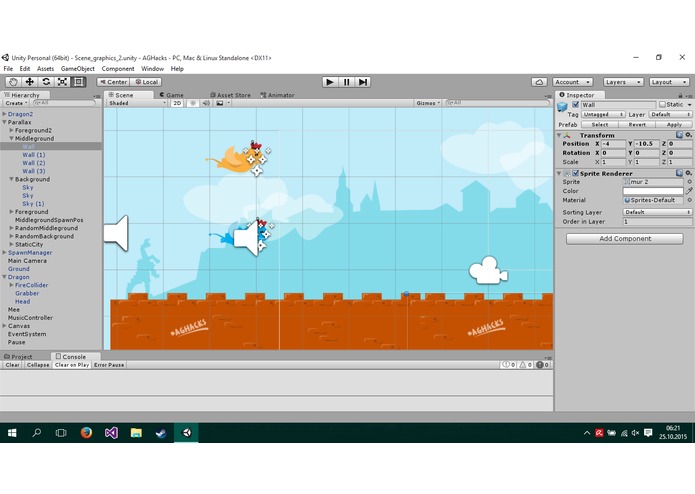Open Transform component gear menu
The image size is (695, 494).
point(688,135)
